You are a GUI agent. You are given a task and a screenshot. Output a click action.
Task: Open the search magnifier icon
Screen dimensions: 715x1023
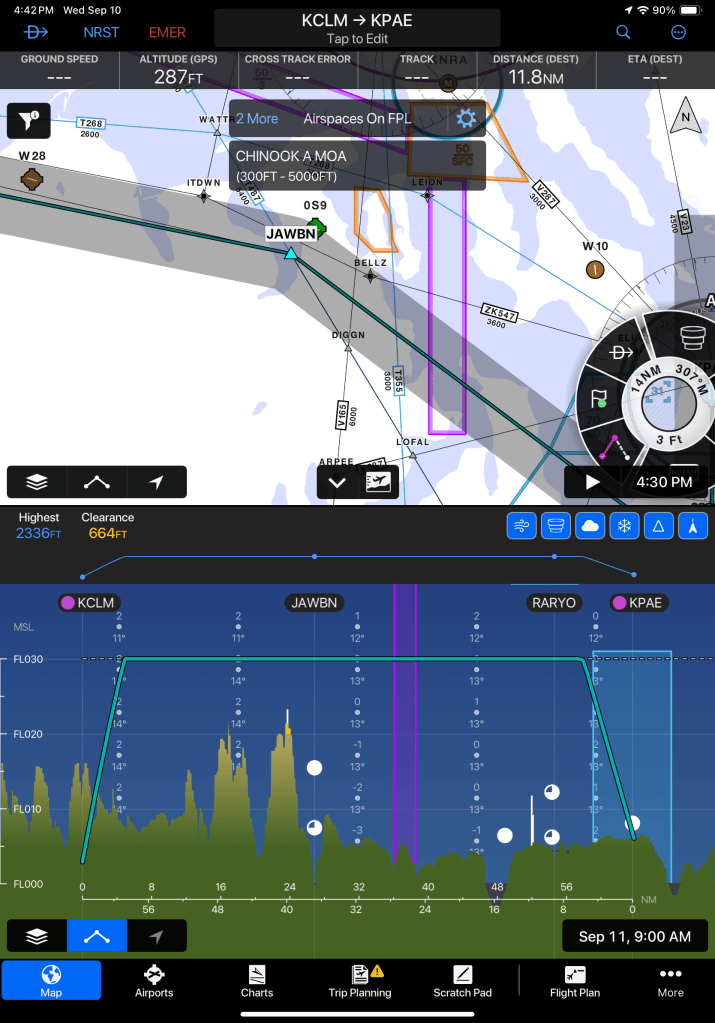(x=623, y=32)
